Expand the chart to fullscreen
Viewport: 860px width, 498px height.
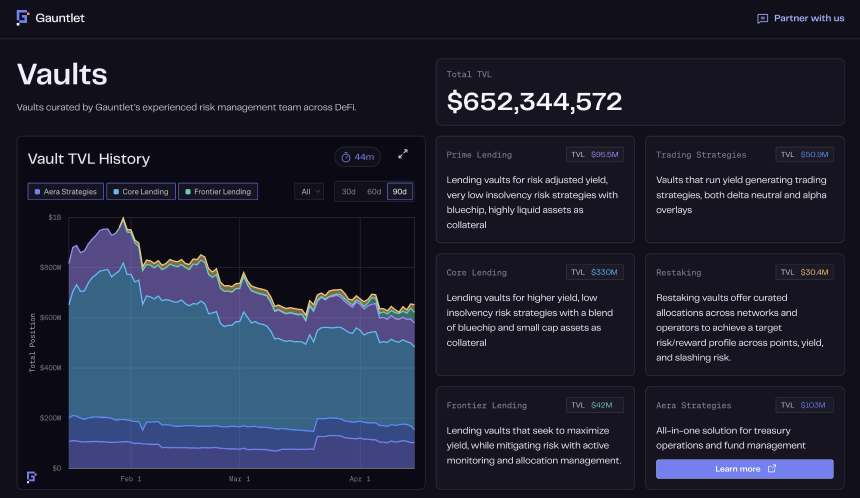click(x=403, y=154)
